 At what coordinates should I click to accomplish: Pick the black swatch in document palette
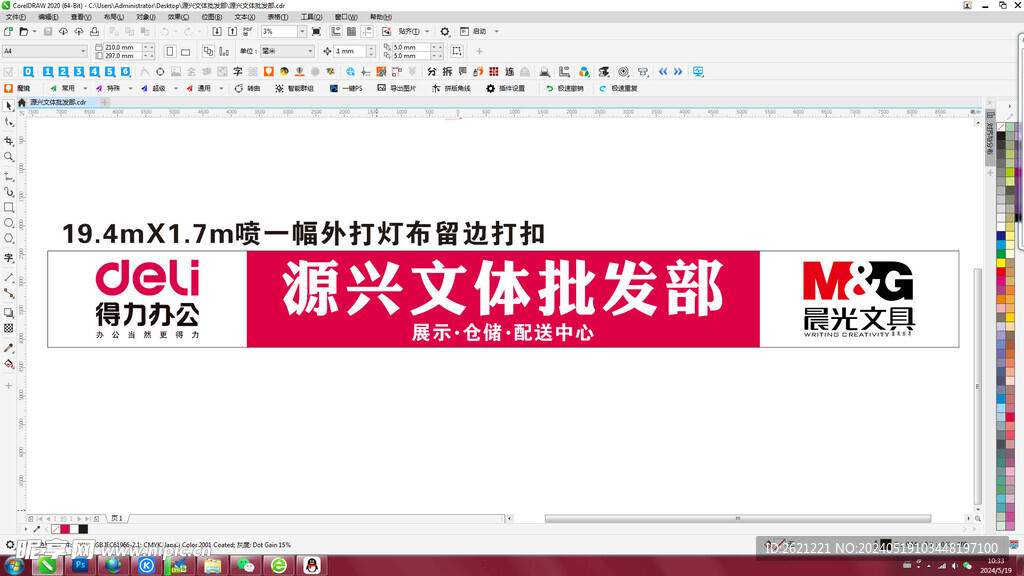(83, 529)
